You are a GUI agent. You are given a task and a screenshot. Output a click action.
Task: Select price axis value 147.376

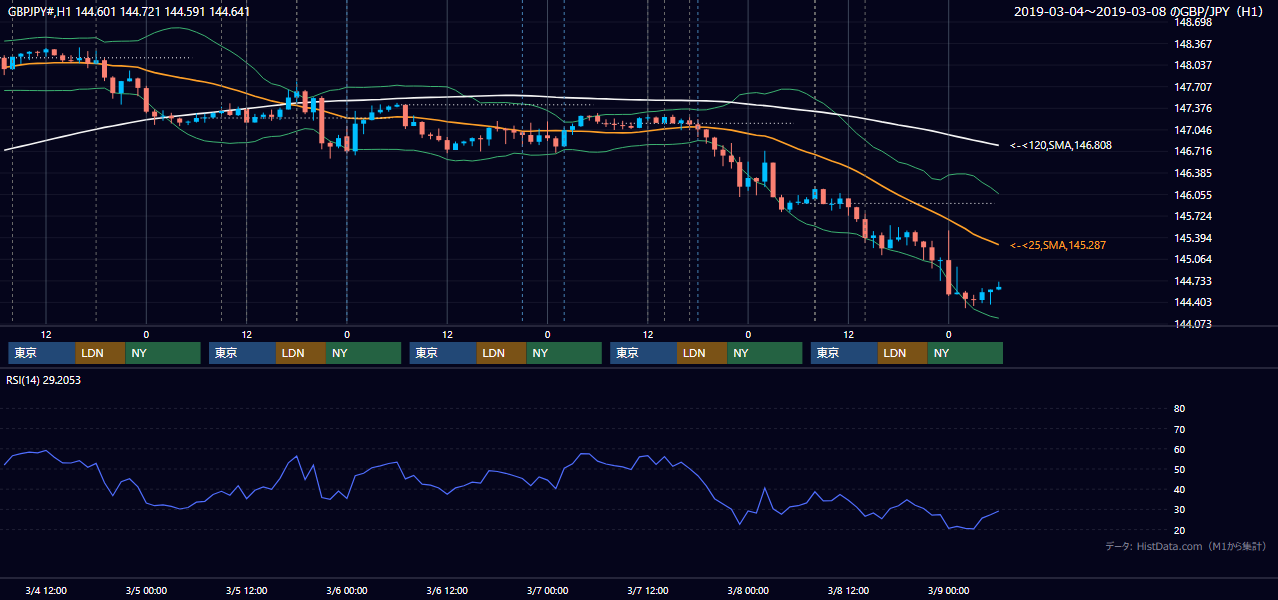coord(1193,108)
